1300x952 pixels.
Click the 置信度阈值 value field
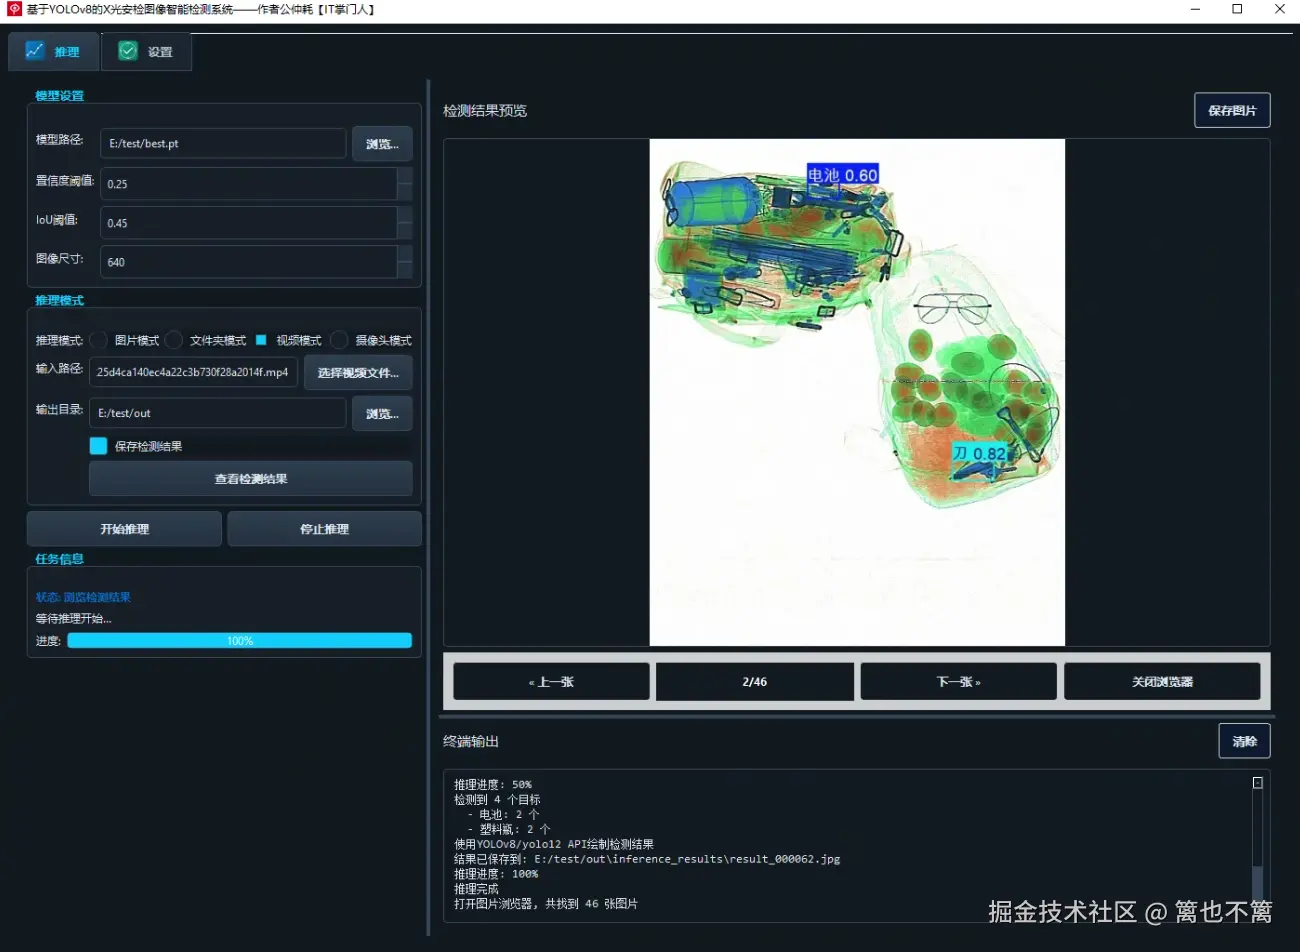pyautogui.click(x=248, y=184)
